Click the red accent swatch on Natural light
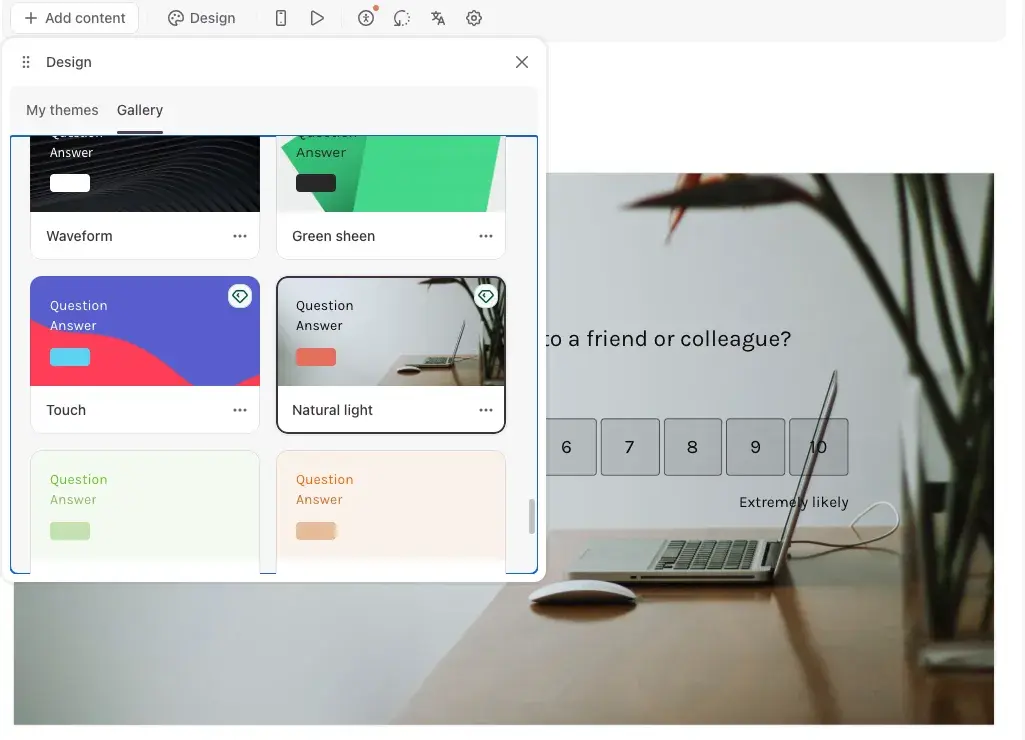Viewport: 1025px width, 740px height. 315,355
